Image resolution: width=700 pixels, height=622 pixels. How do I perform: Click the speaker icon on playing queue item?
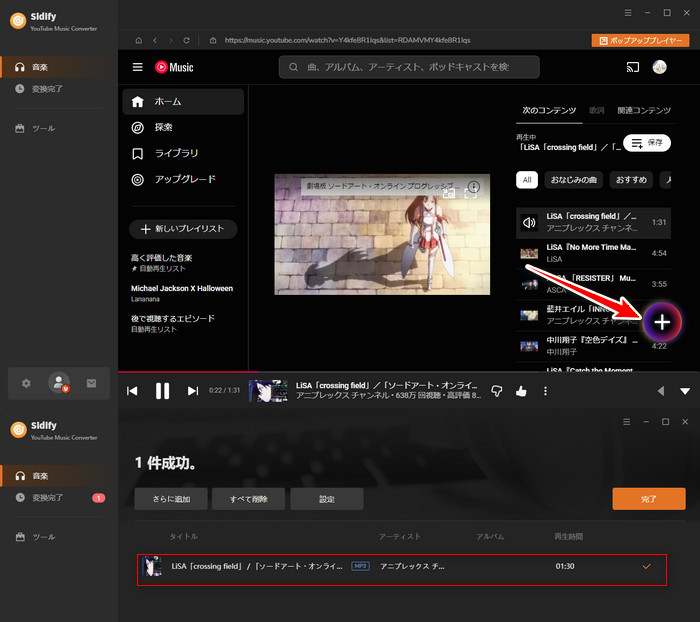(x=529, y=222)
